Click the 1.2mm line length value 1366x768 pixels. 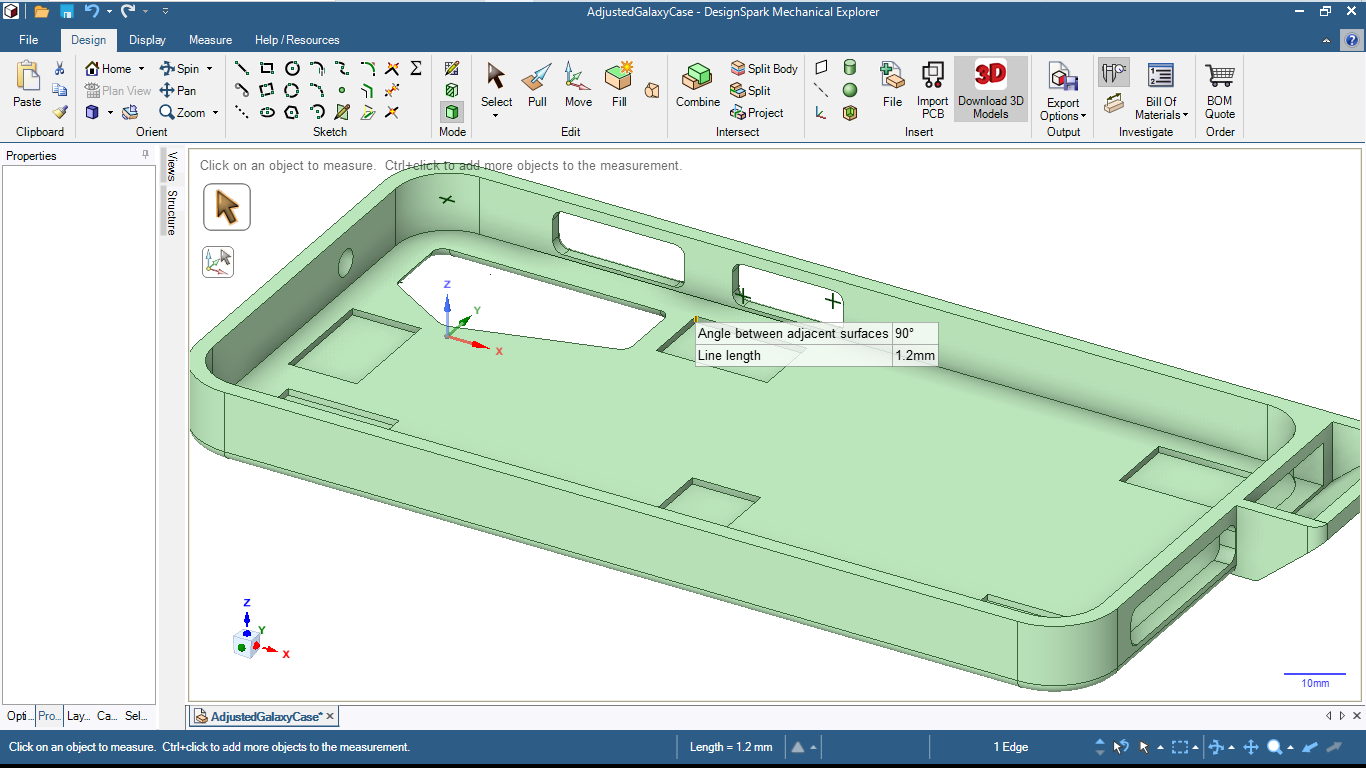tap(915, 355)
